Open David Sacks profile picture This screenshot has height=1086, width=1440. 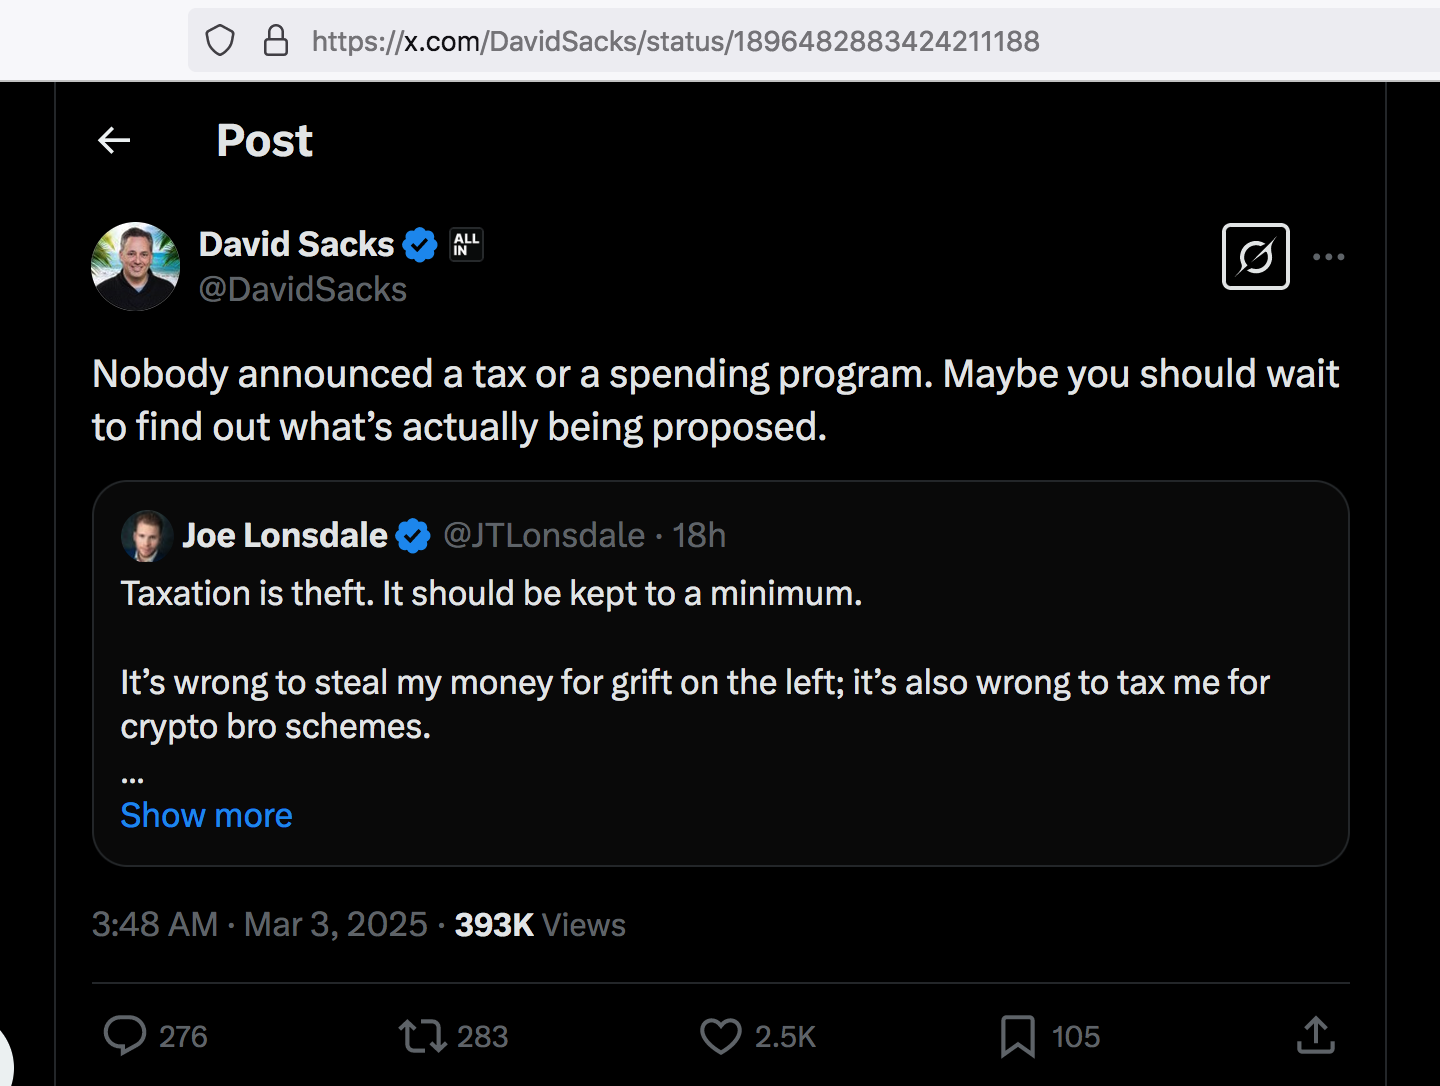tap(135, 266)
